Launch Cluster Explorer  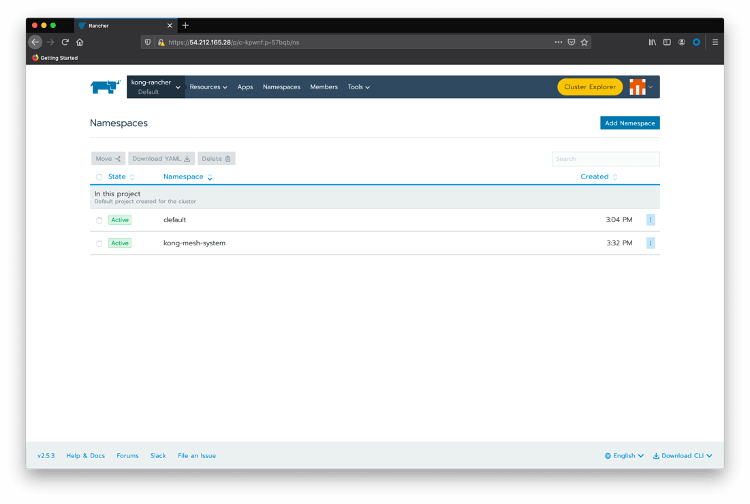click(589, 87)
